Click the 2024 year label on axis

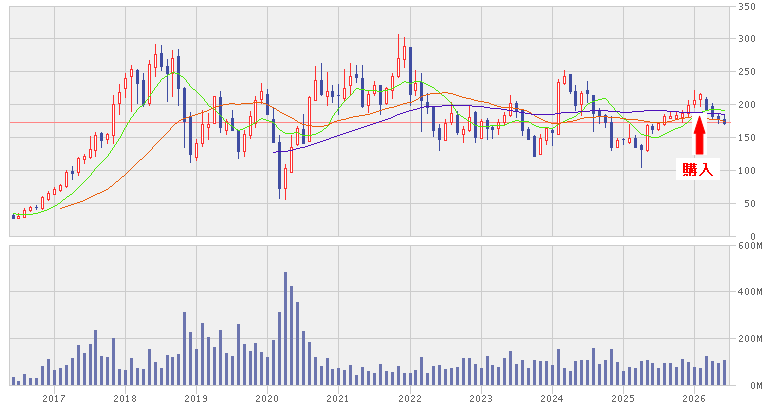[552, 398]
